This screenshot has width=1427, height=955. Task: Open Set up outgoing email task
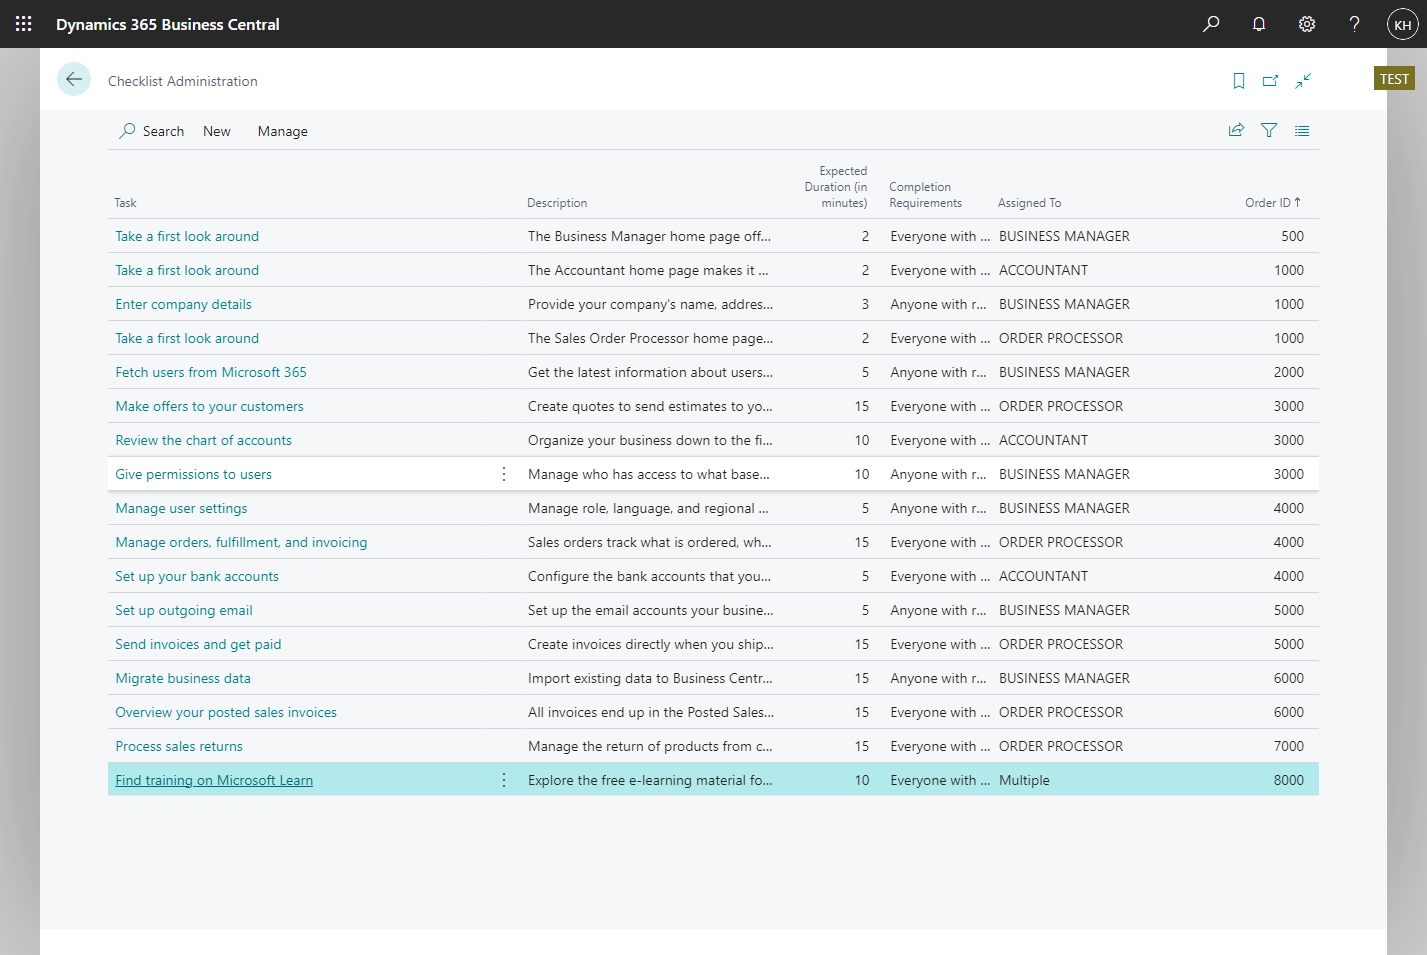click(x=184, y=610)
